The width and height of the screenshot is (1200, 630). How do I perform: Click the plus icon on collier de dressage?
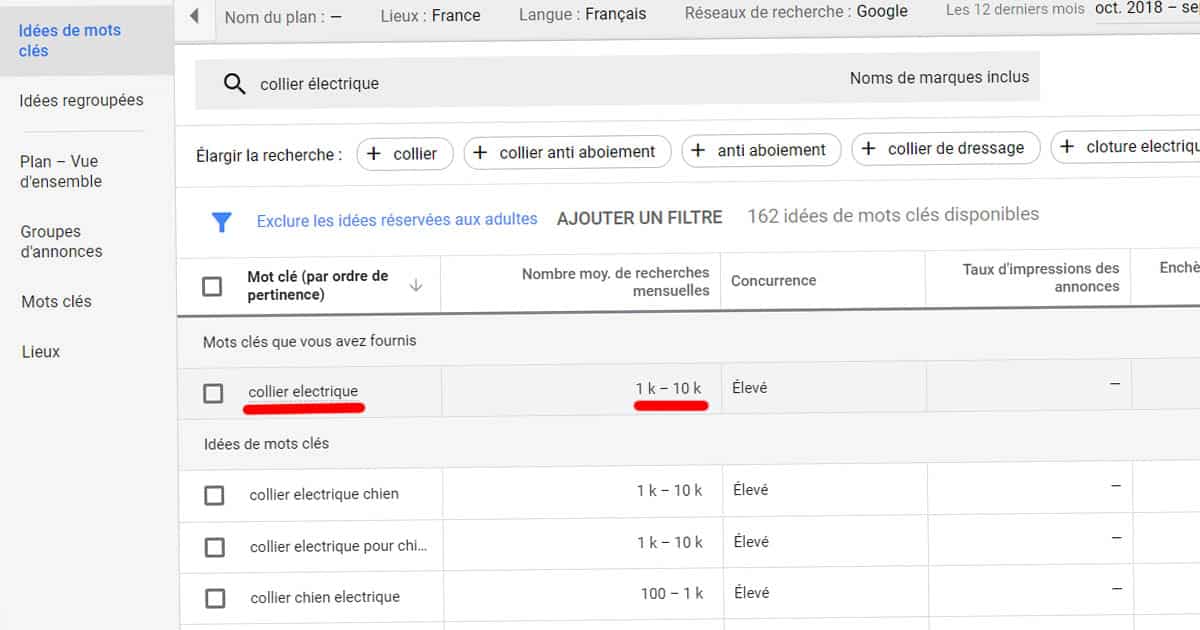(868, 149)
